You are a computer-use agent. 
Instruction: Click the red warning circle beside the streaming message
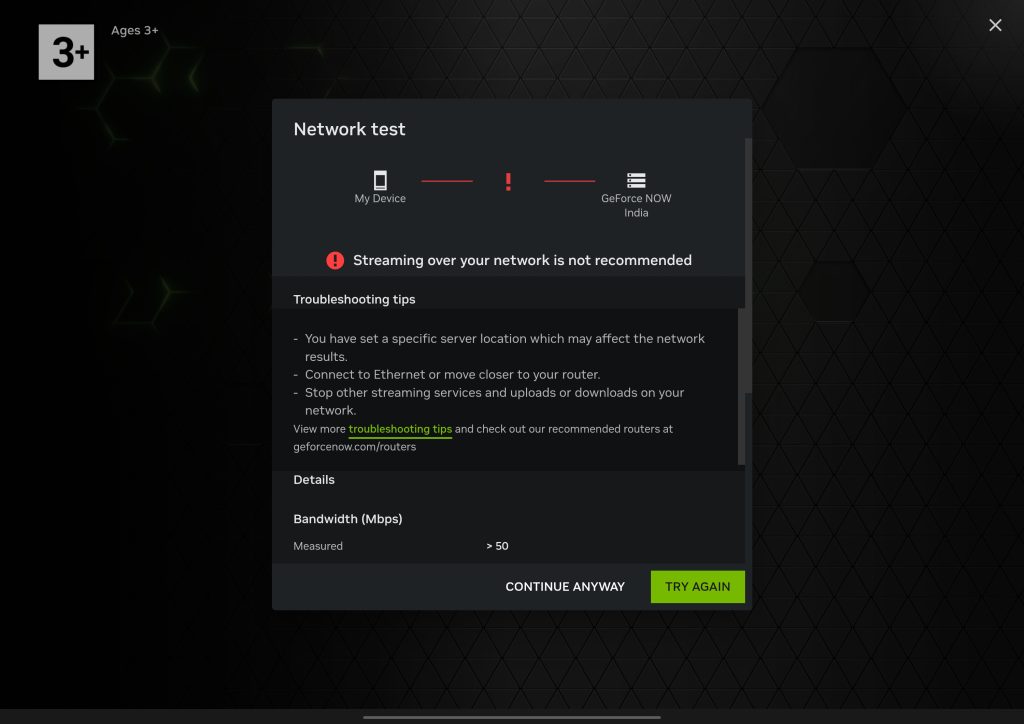click(x=335, y=260)
